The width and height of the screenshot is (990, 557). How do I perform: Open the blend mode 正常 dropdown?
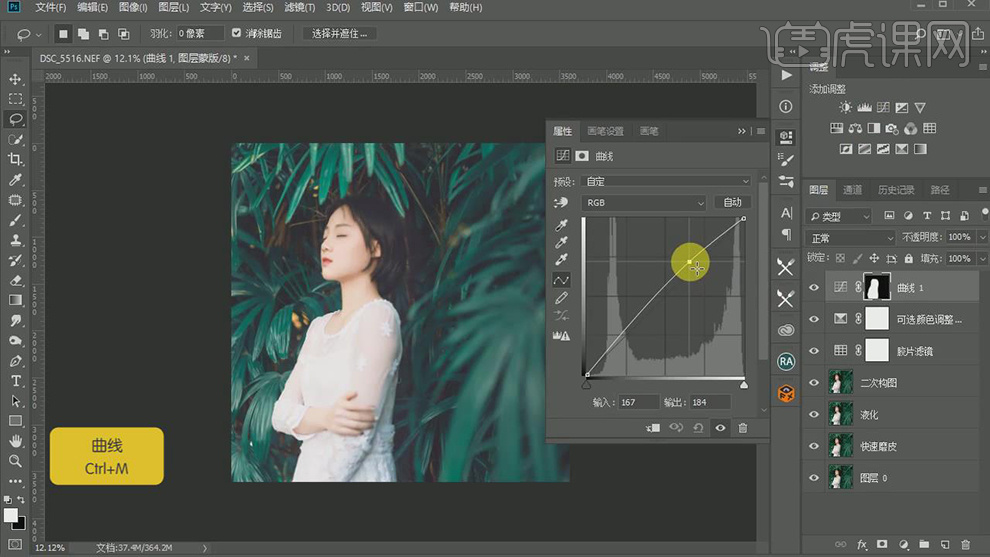850,238
